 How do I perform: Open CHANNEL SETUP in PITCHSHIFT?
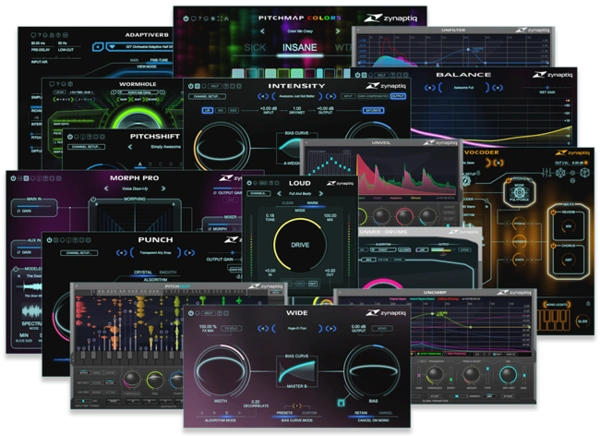[x=86, y=147]
